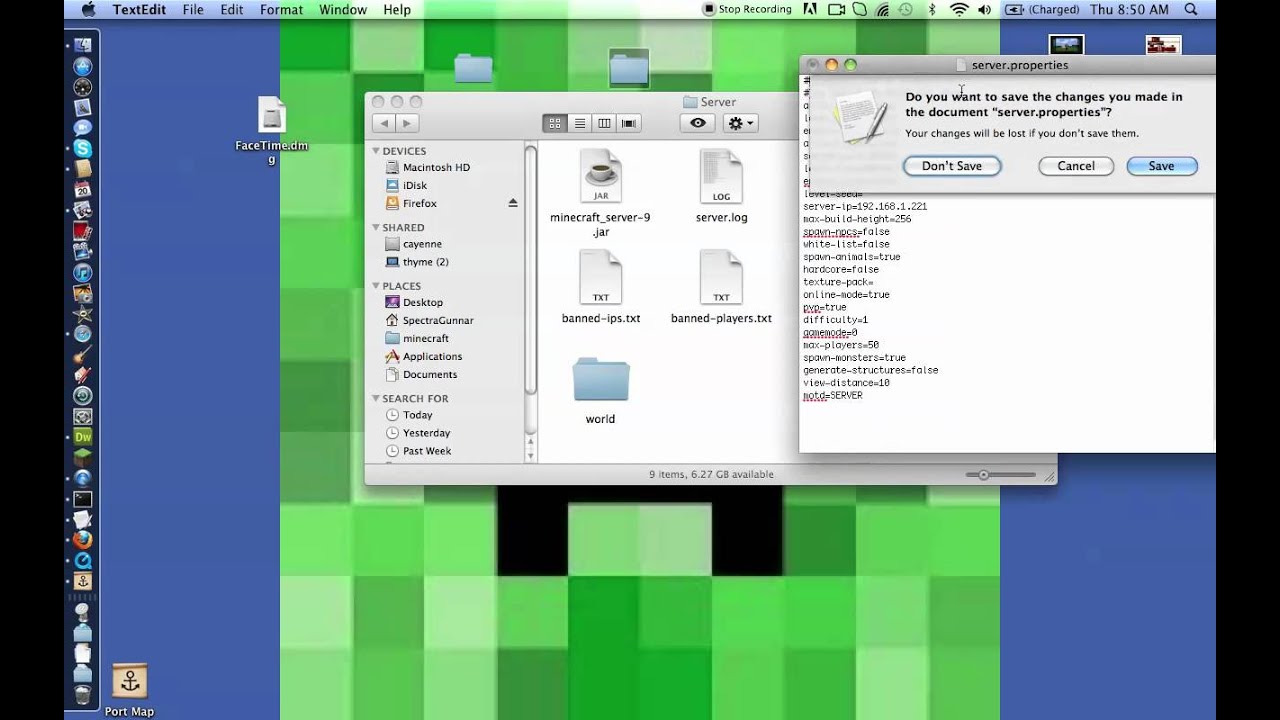This screenshot has height=720, width=1280.
Task: Open Documents in Finder sidebar
Action: point(430,374)
